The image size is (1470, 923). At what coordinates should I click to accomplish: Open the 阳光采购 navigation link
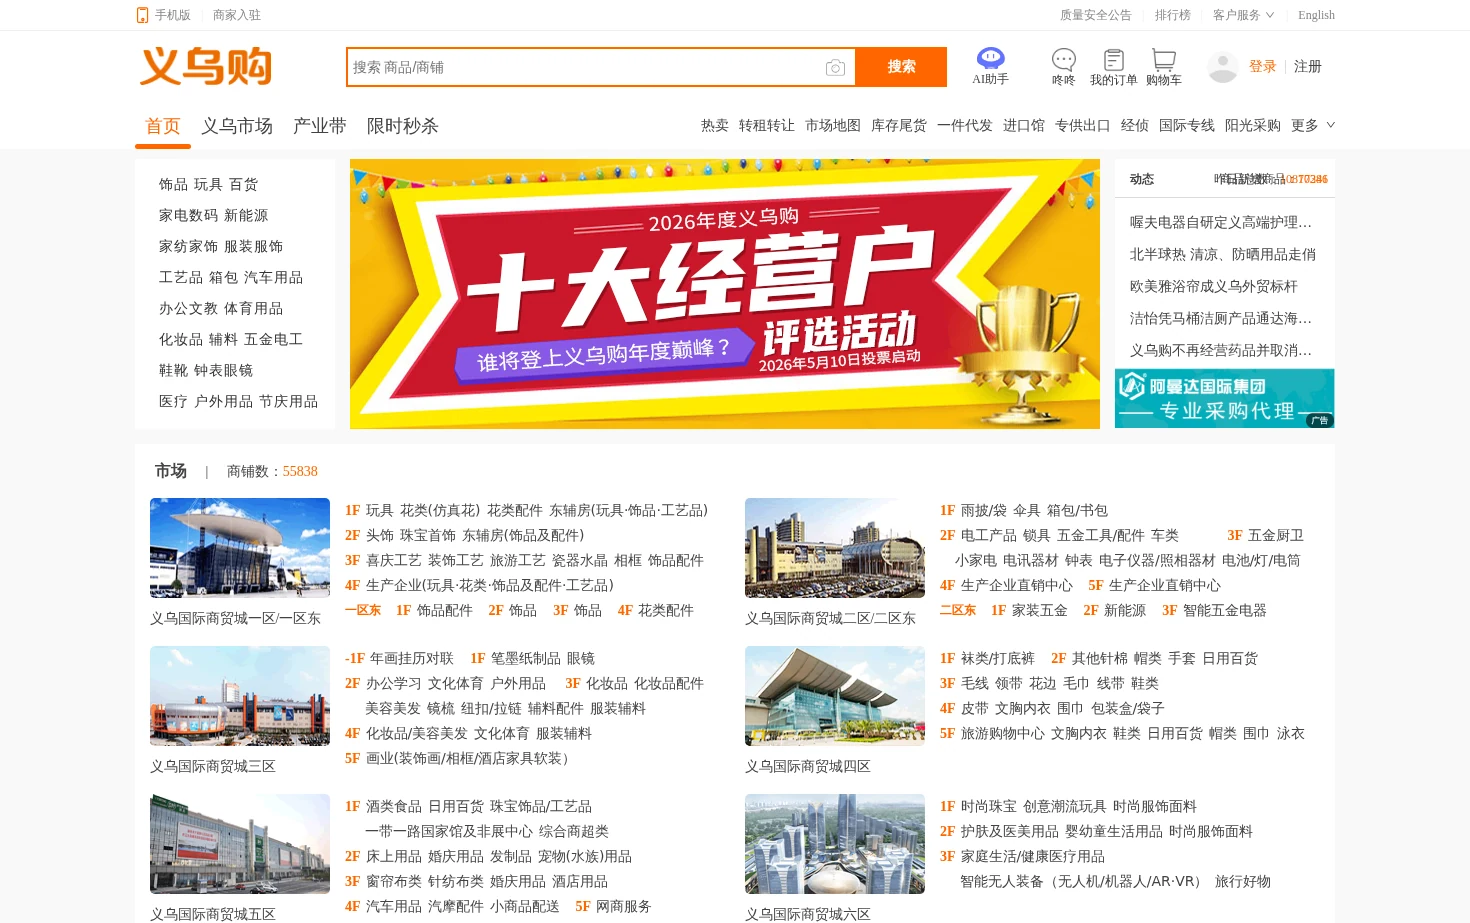[x=1253, y=125]
